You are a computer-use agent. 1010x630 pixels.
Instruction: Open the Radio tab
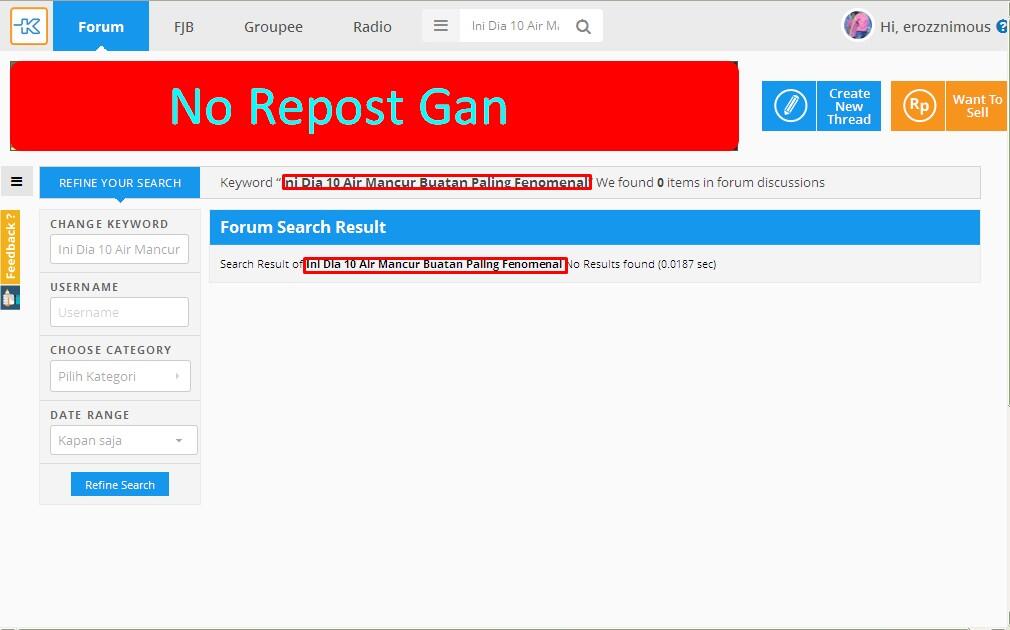pos(372,26)
